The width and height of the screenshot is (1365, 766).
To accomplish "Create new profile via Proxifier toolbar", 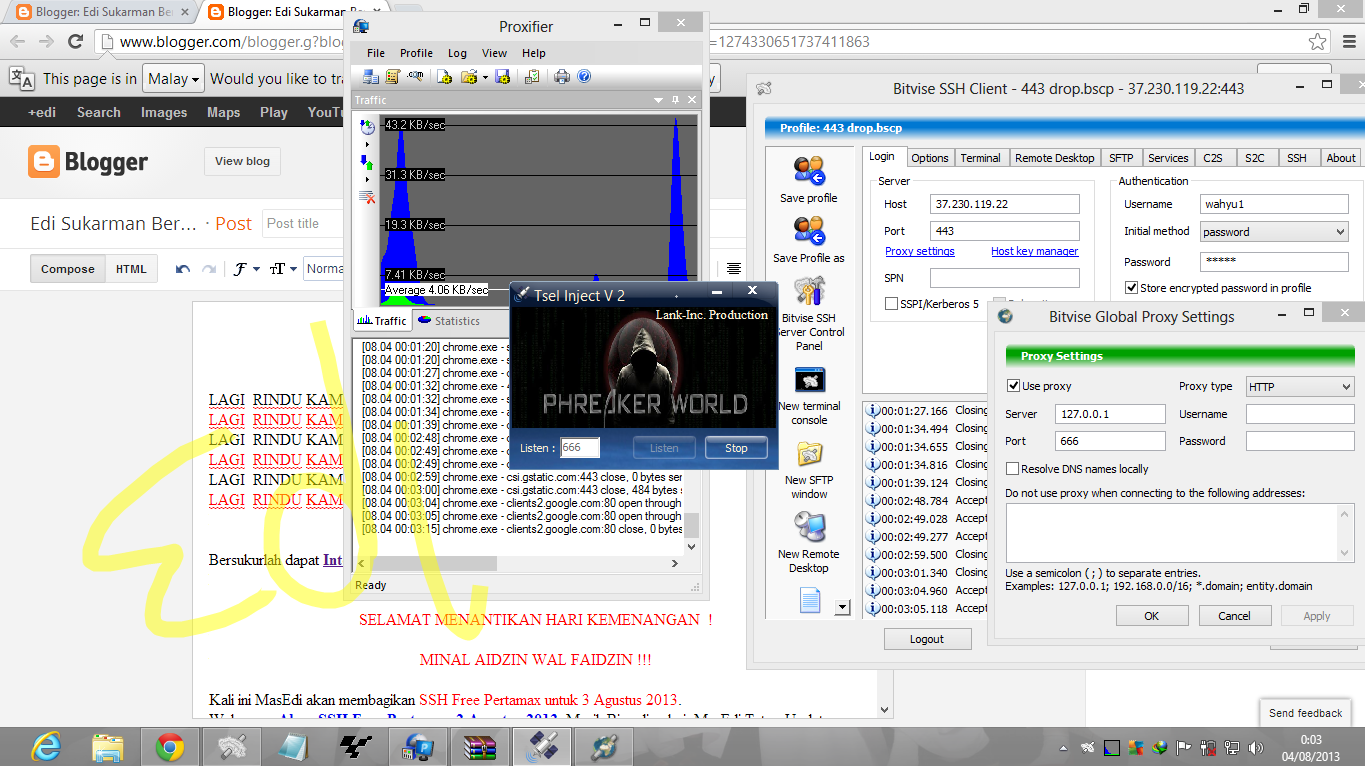I will (x=445, y=77).
